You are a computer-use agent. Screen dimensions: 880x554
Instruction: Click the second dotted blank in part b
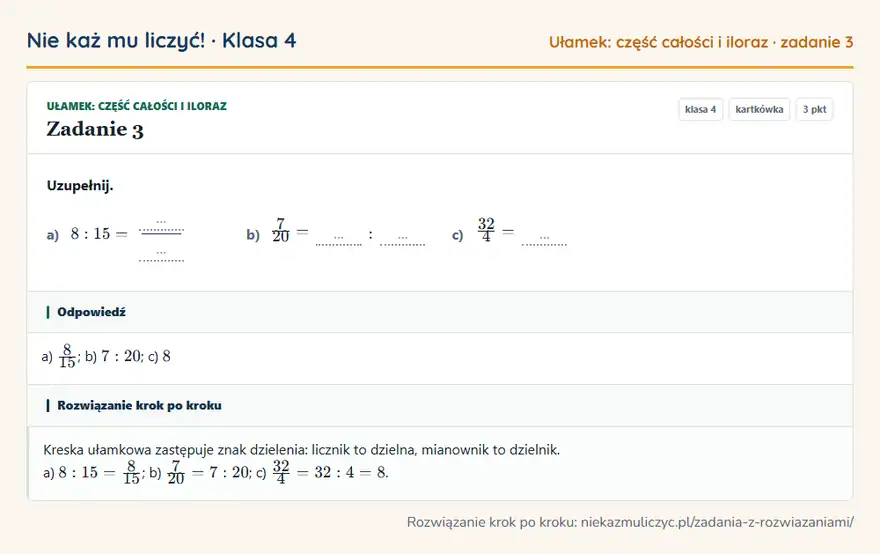coord(402,241)
